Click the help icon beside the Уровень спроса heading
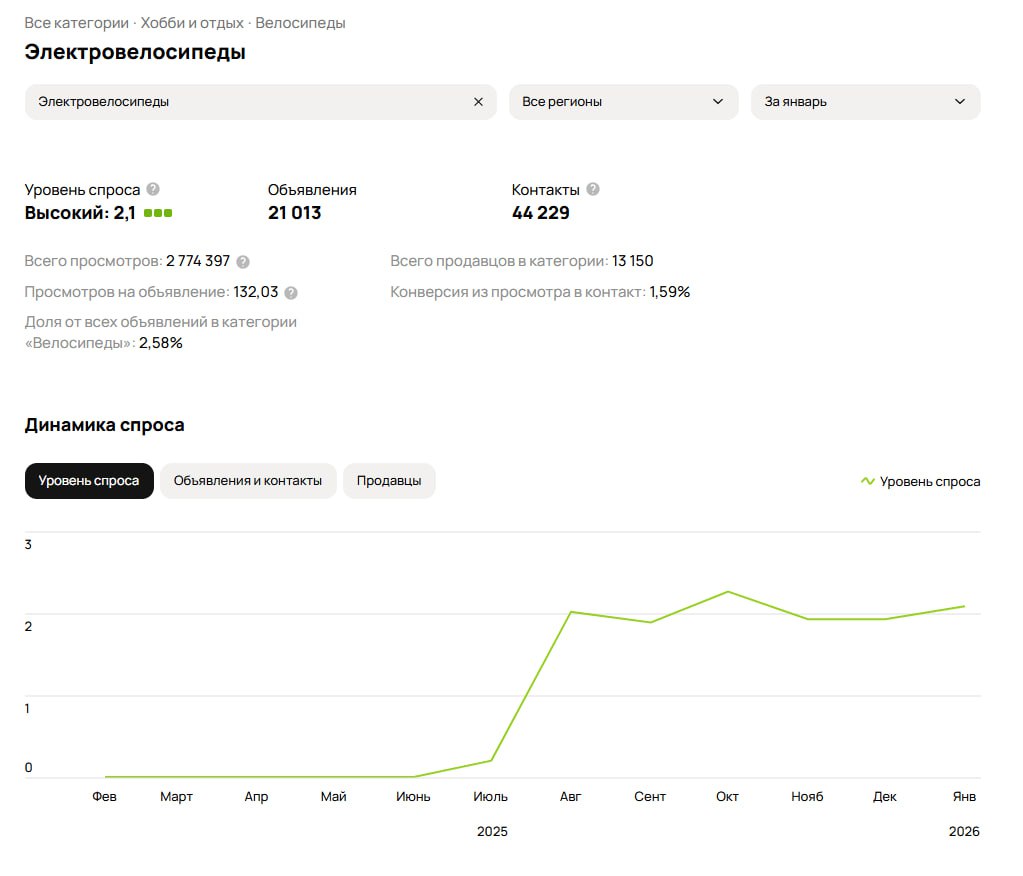 [x=152, y=189]
